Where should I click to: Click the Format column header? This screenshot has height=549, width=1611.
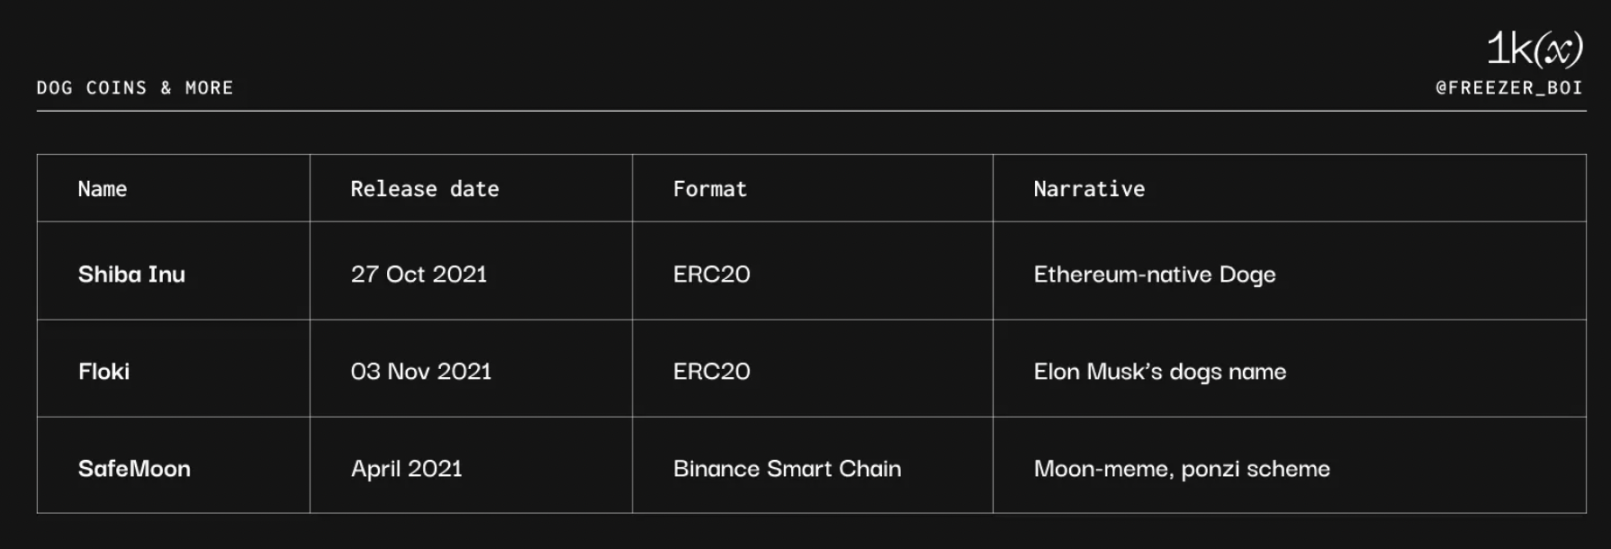pos(709,189)
